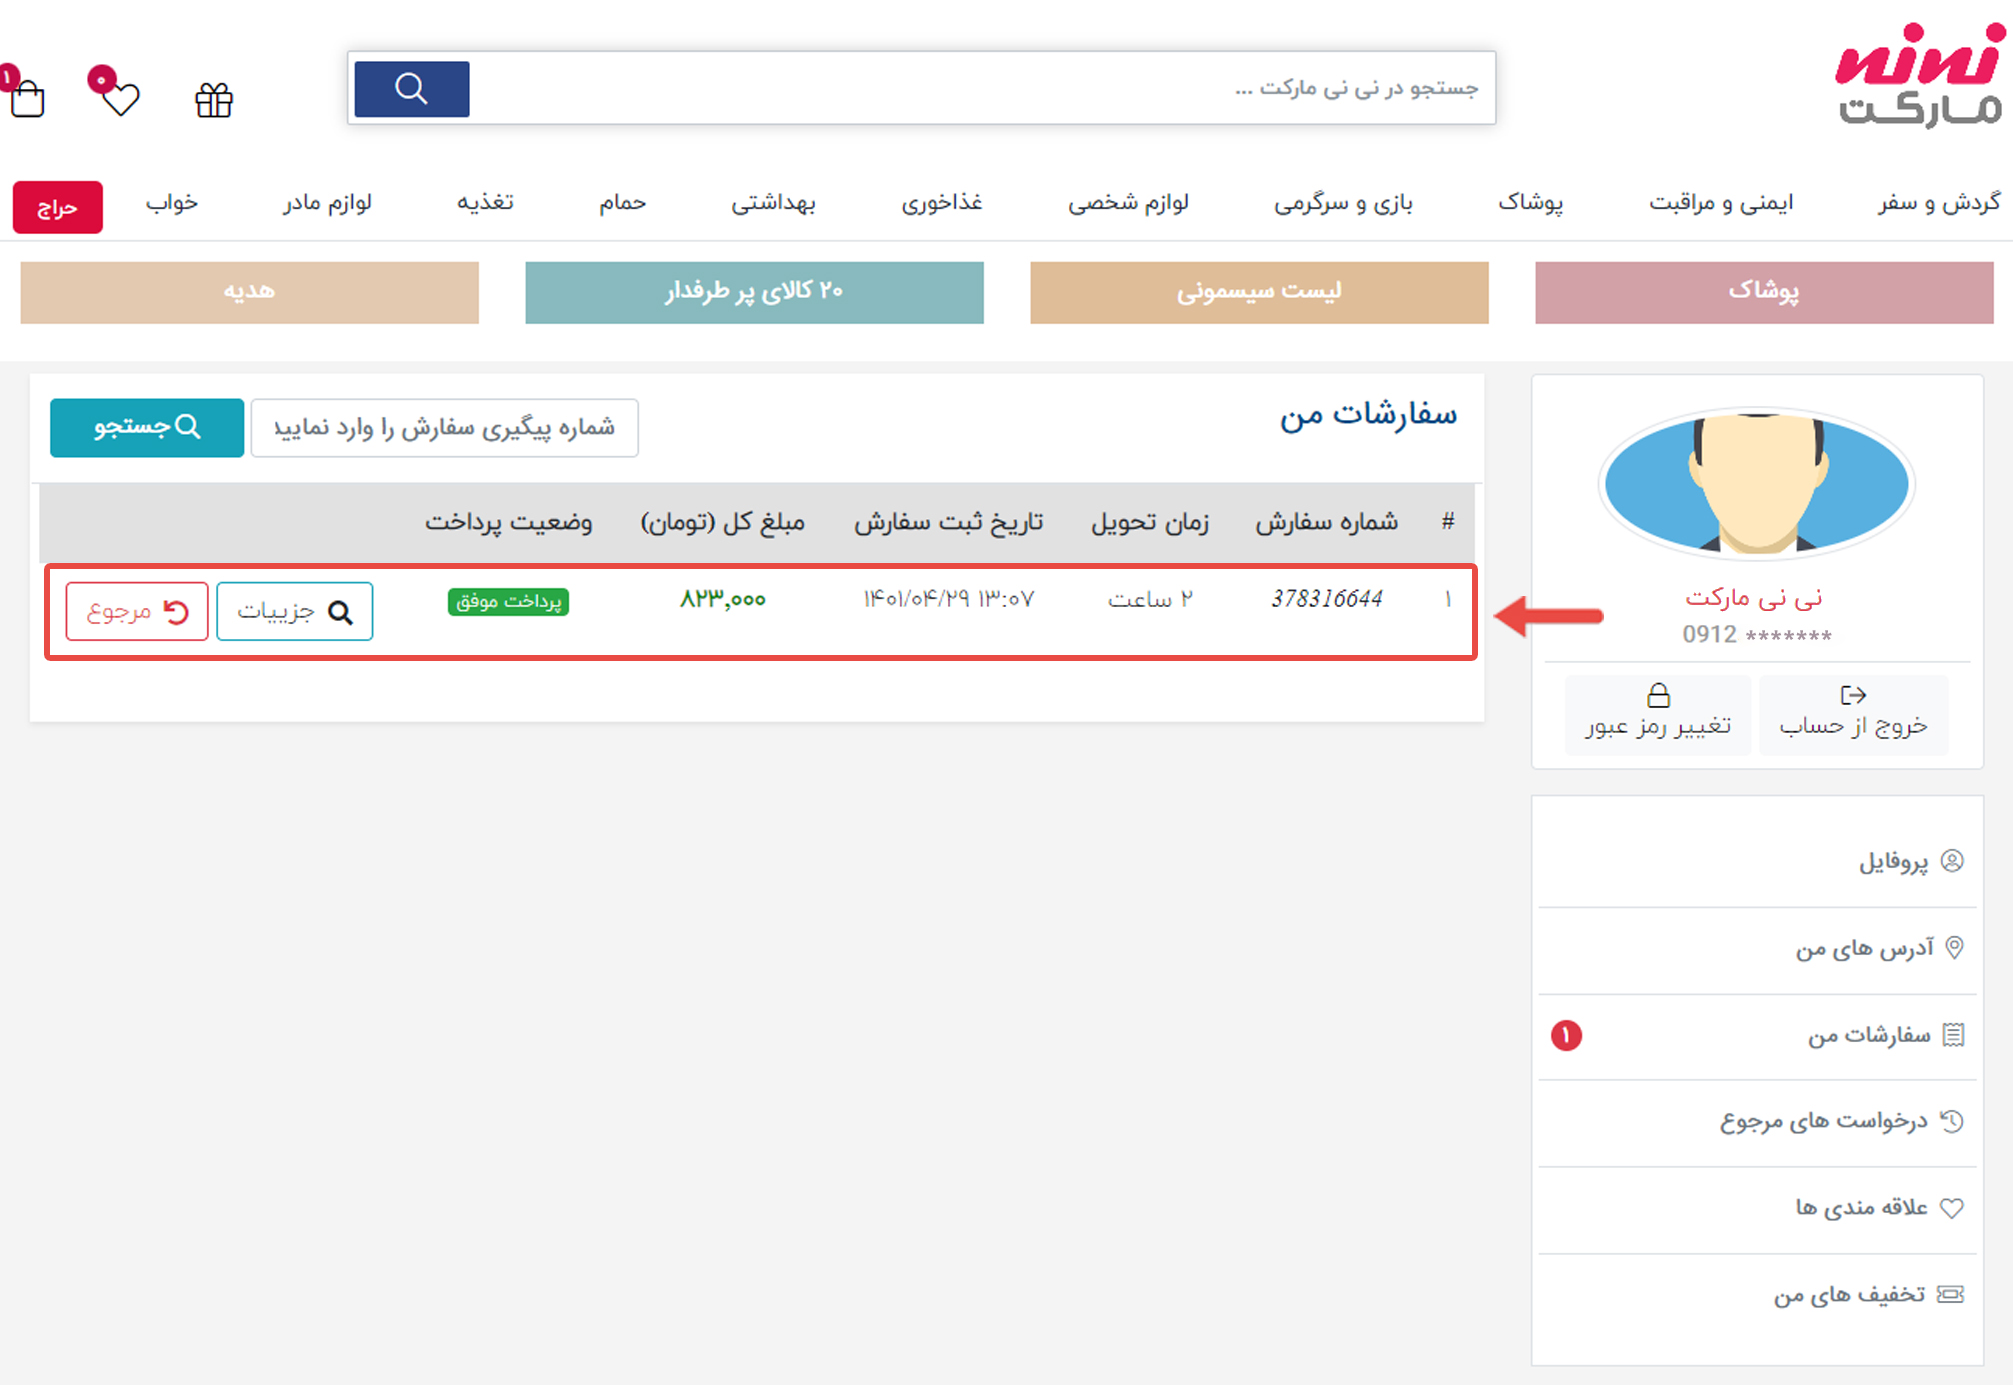Click the user avatar picture
2013x1385 pixels.
1756,484
